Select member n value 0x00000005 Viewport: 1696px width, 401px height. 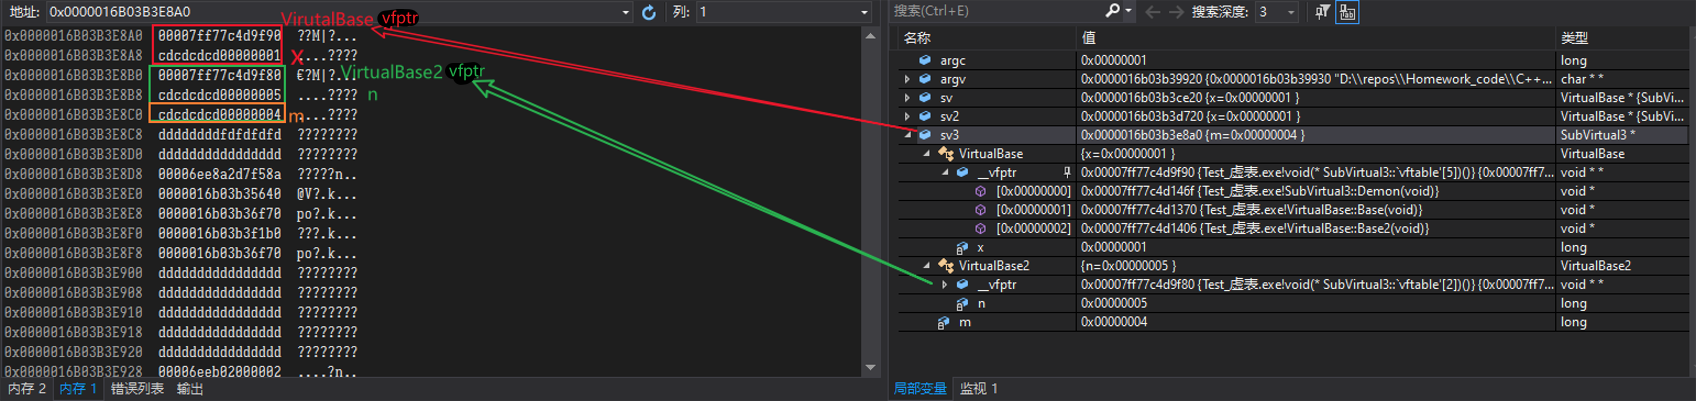[1315, 304]
